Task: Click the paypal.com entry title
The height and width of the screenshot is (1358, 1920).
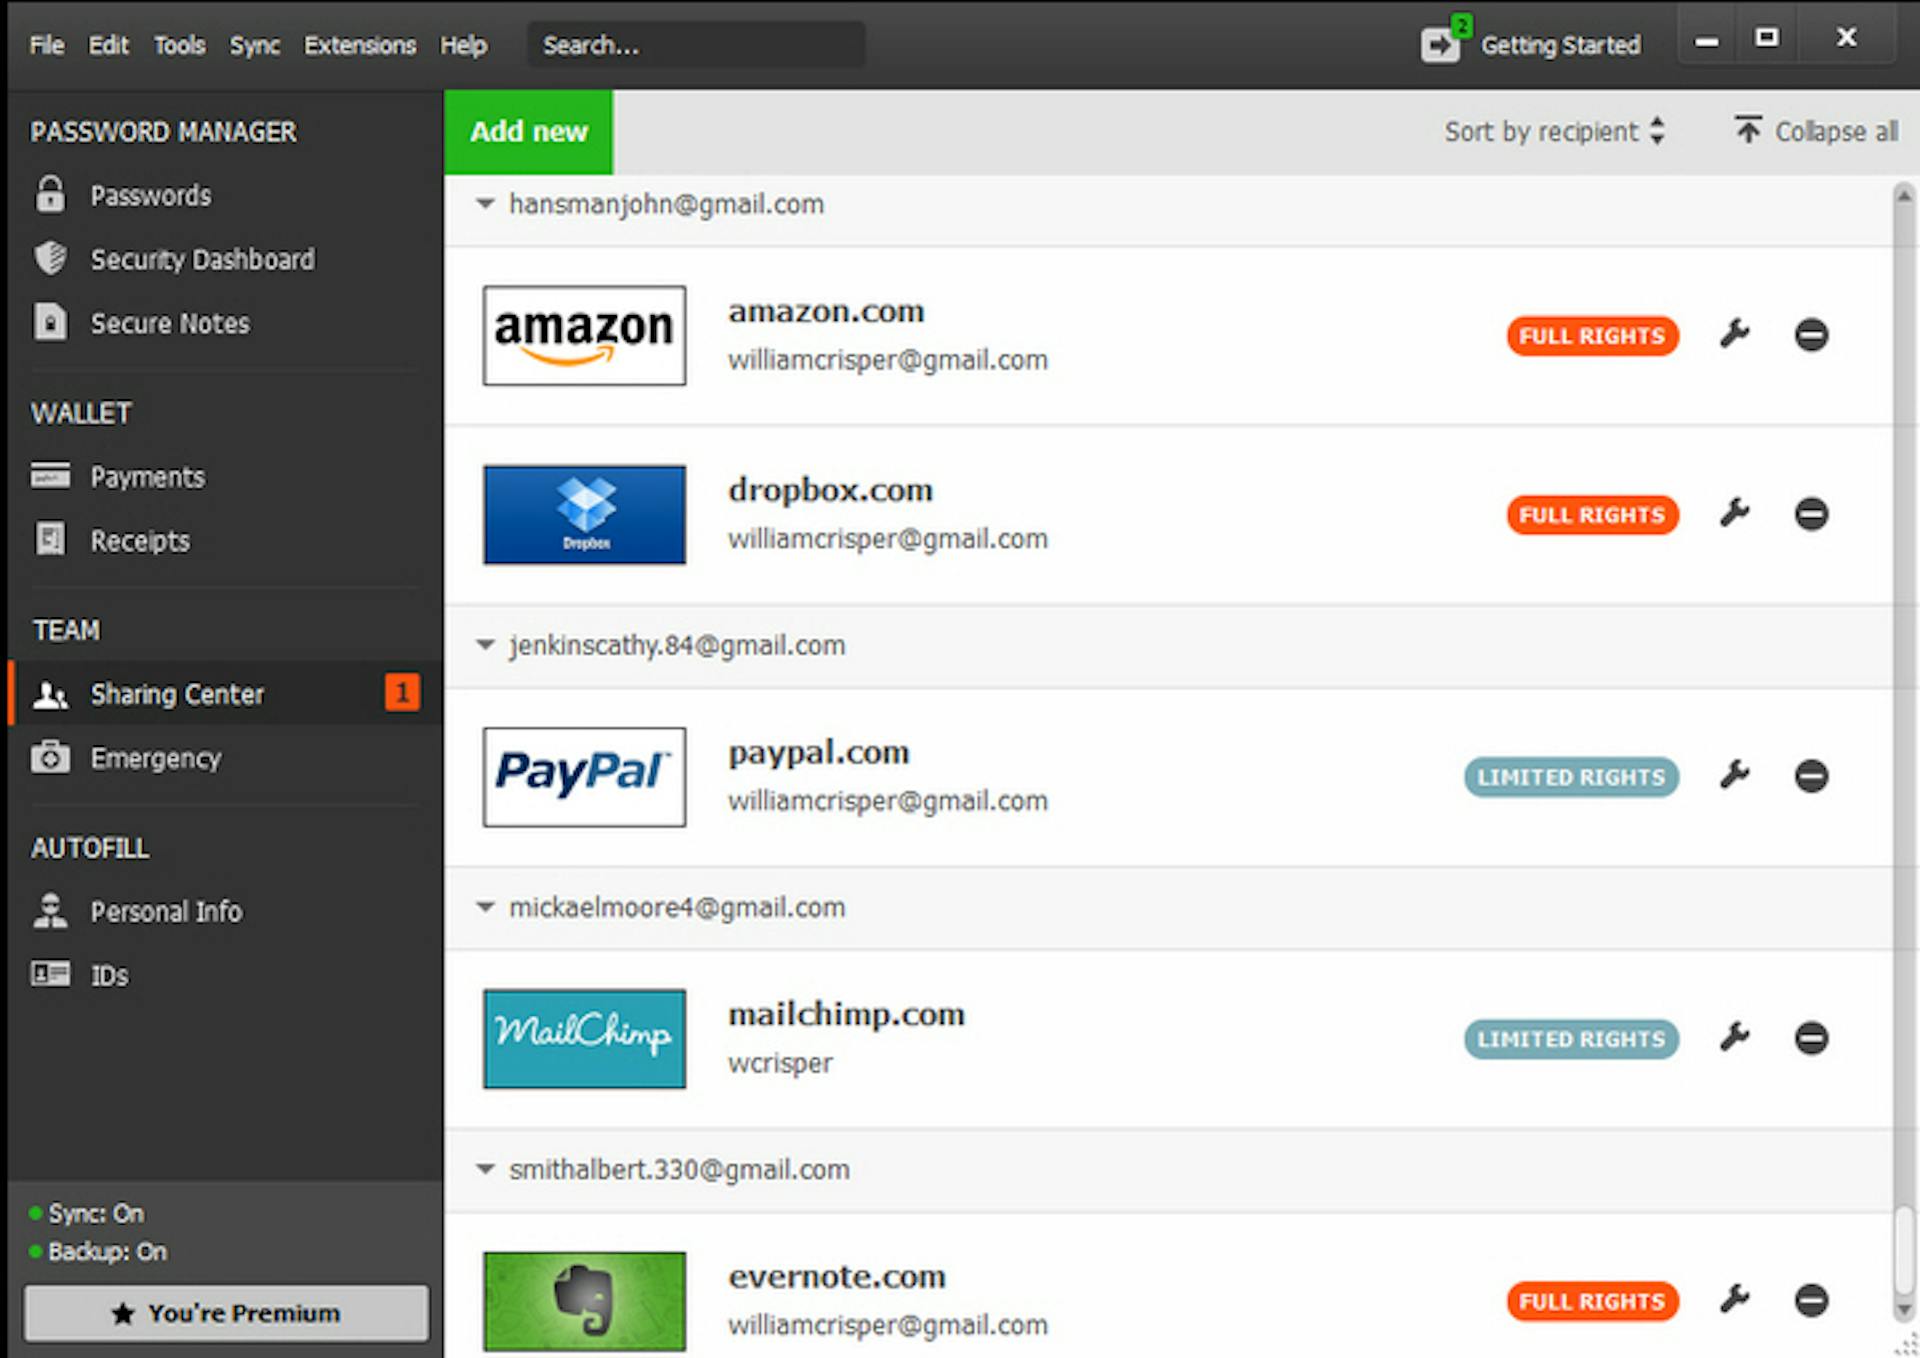Action: 819,753
